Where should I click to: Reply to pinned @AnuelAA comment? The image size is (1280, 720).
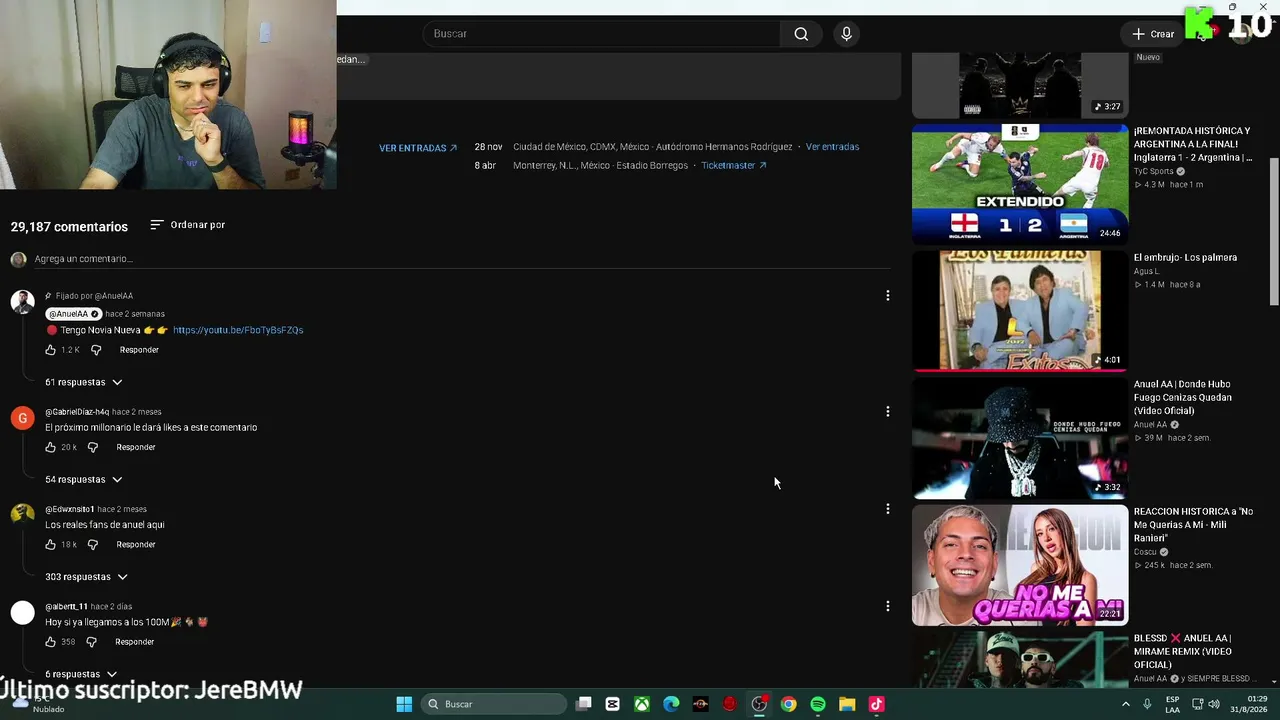139,350
